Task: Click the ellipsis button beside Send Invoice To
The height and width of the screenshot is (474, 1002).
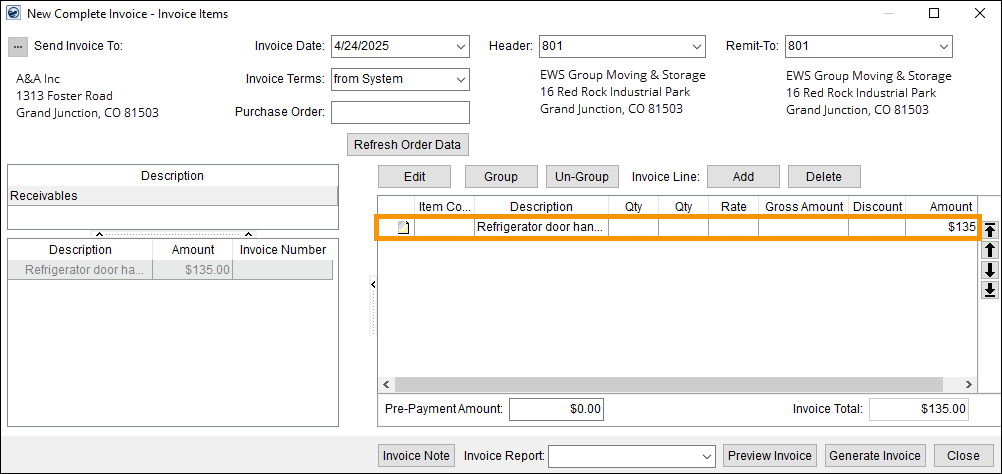Action: tap(18, 46)
